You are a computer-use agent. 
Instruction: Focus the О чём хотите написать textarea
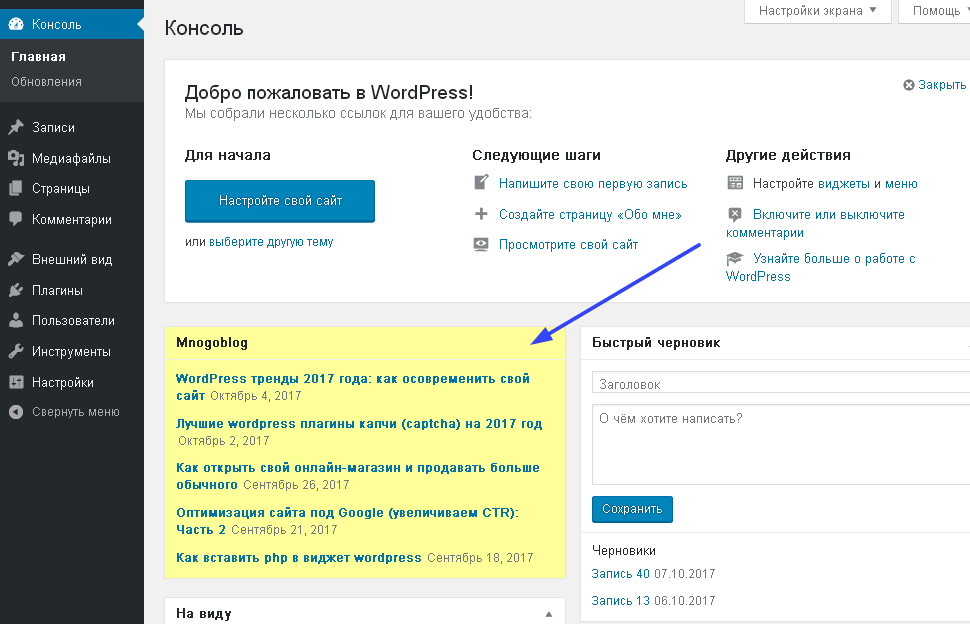click(x=781, y=445)
